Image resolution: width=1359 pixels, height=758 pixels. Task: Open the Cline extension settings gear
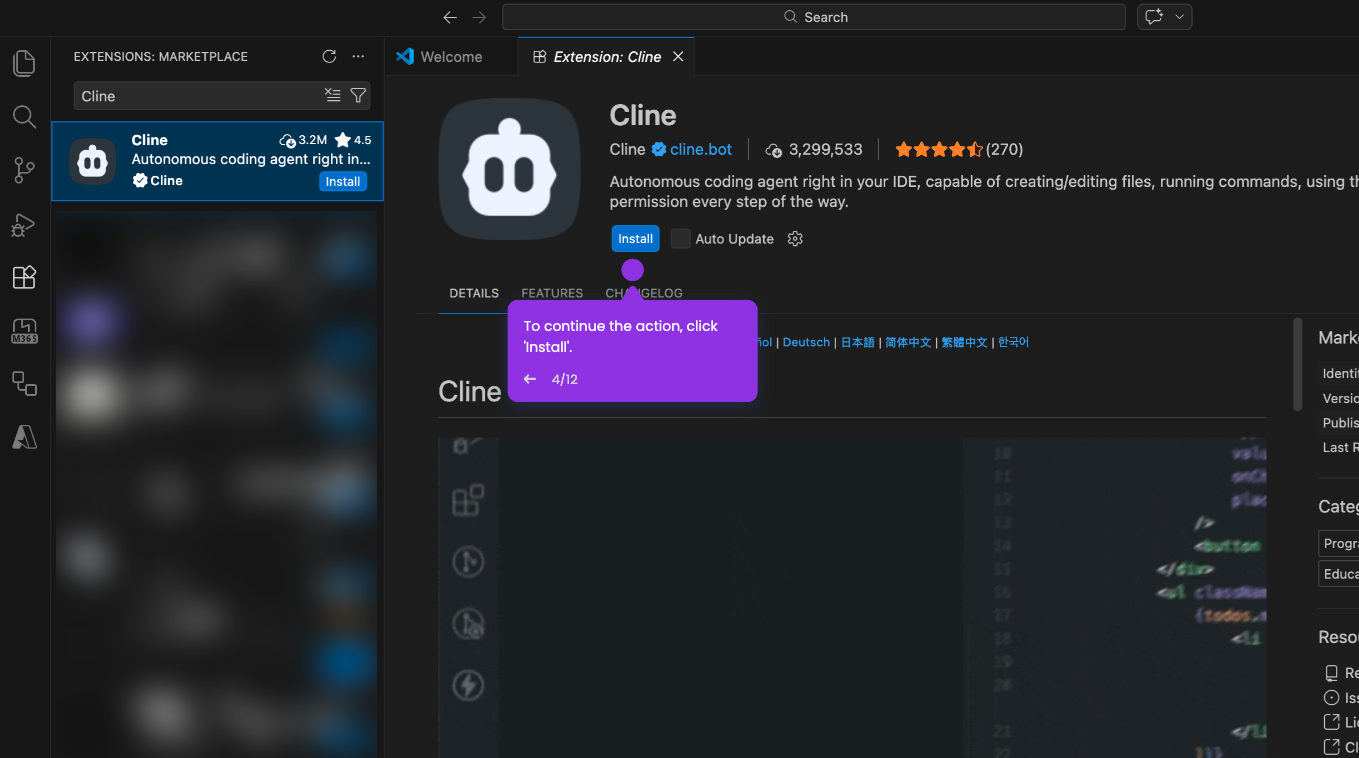tap(795, 239)
